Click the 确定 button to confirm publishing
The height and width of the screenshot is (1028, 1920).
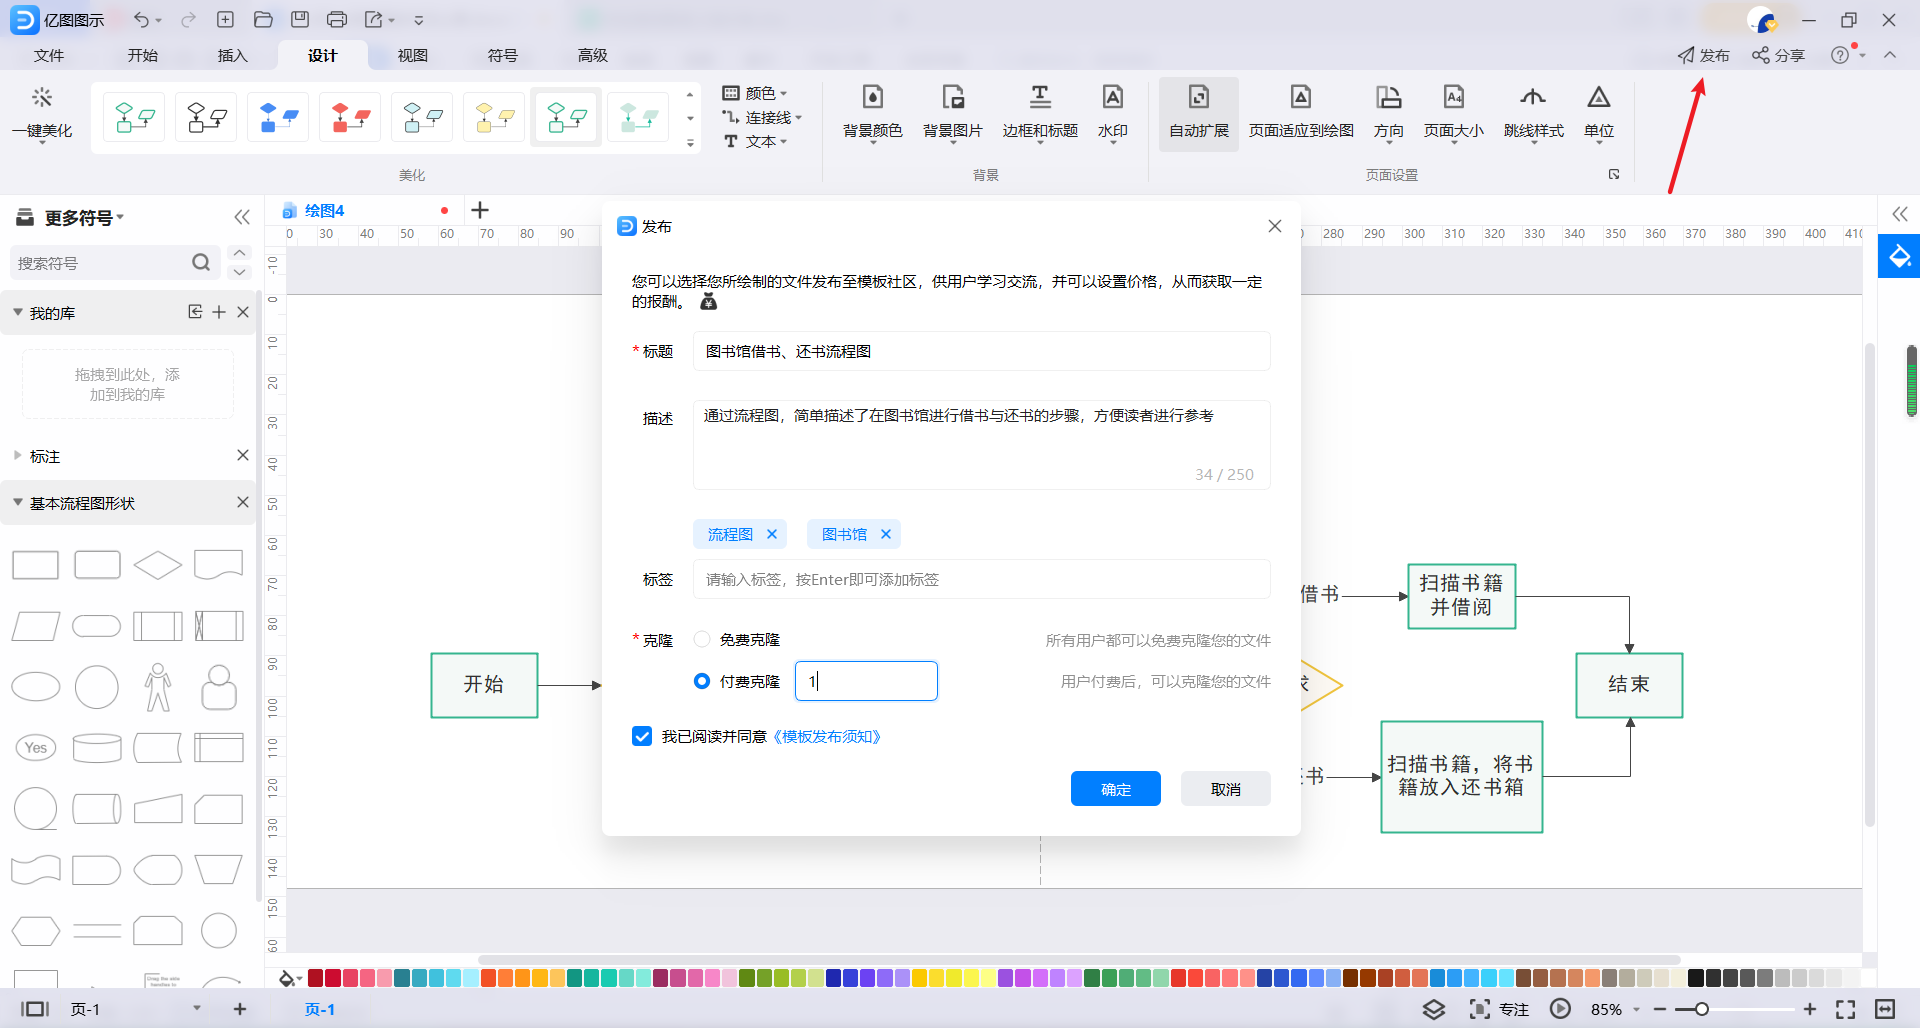click(x=1115, y=789)
